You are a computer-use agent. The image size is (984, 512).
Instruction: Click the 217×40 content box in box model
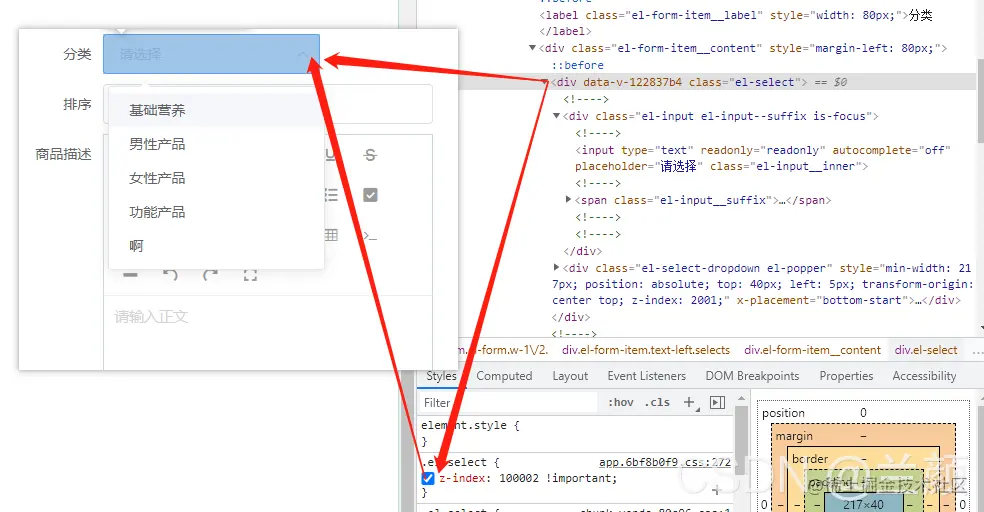(864, 504)
